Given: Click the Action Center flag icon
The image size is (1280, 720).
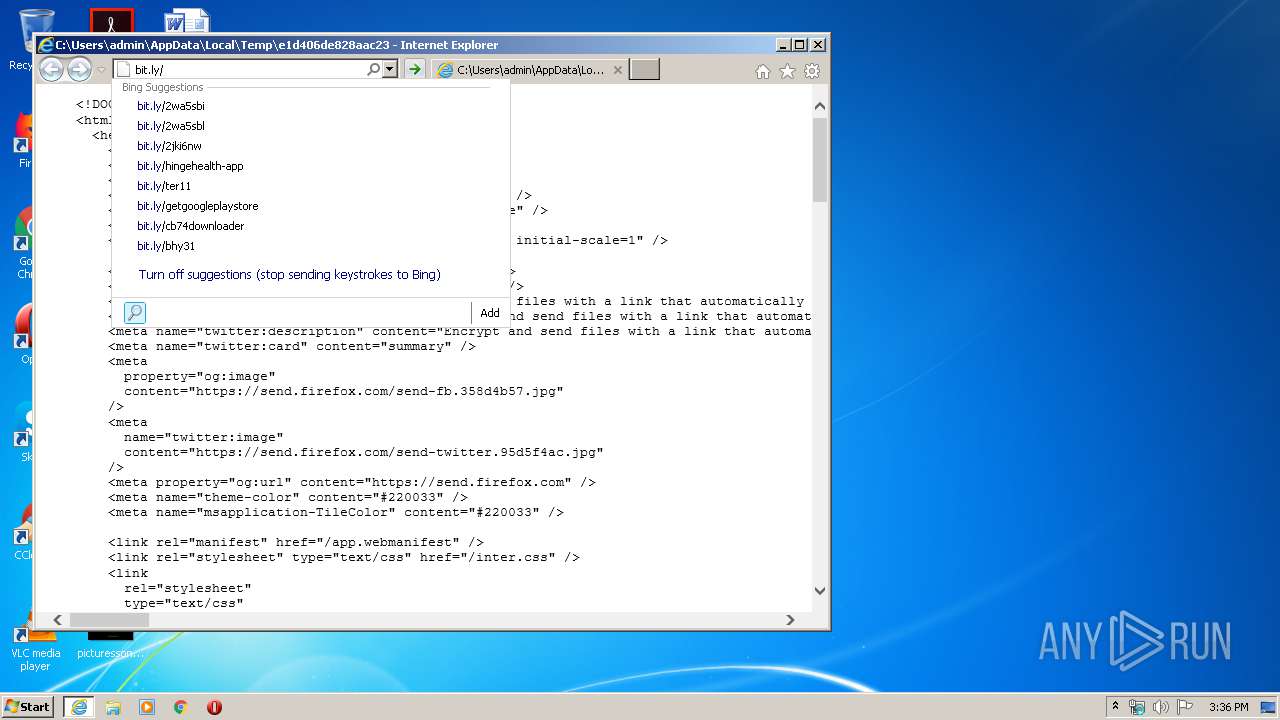Looking at the screenshot, I should click(x=1185, y=707).
